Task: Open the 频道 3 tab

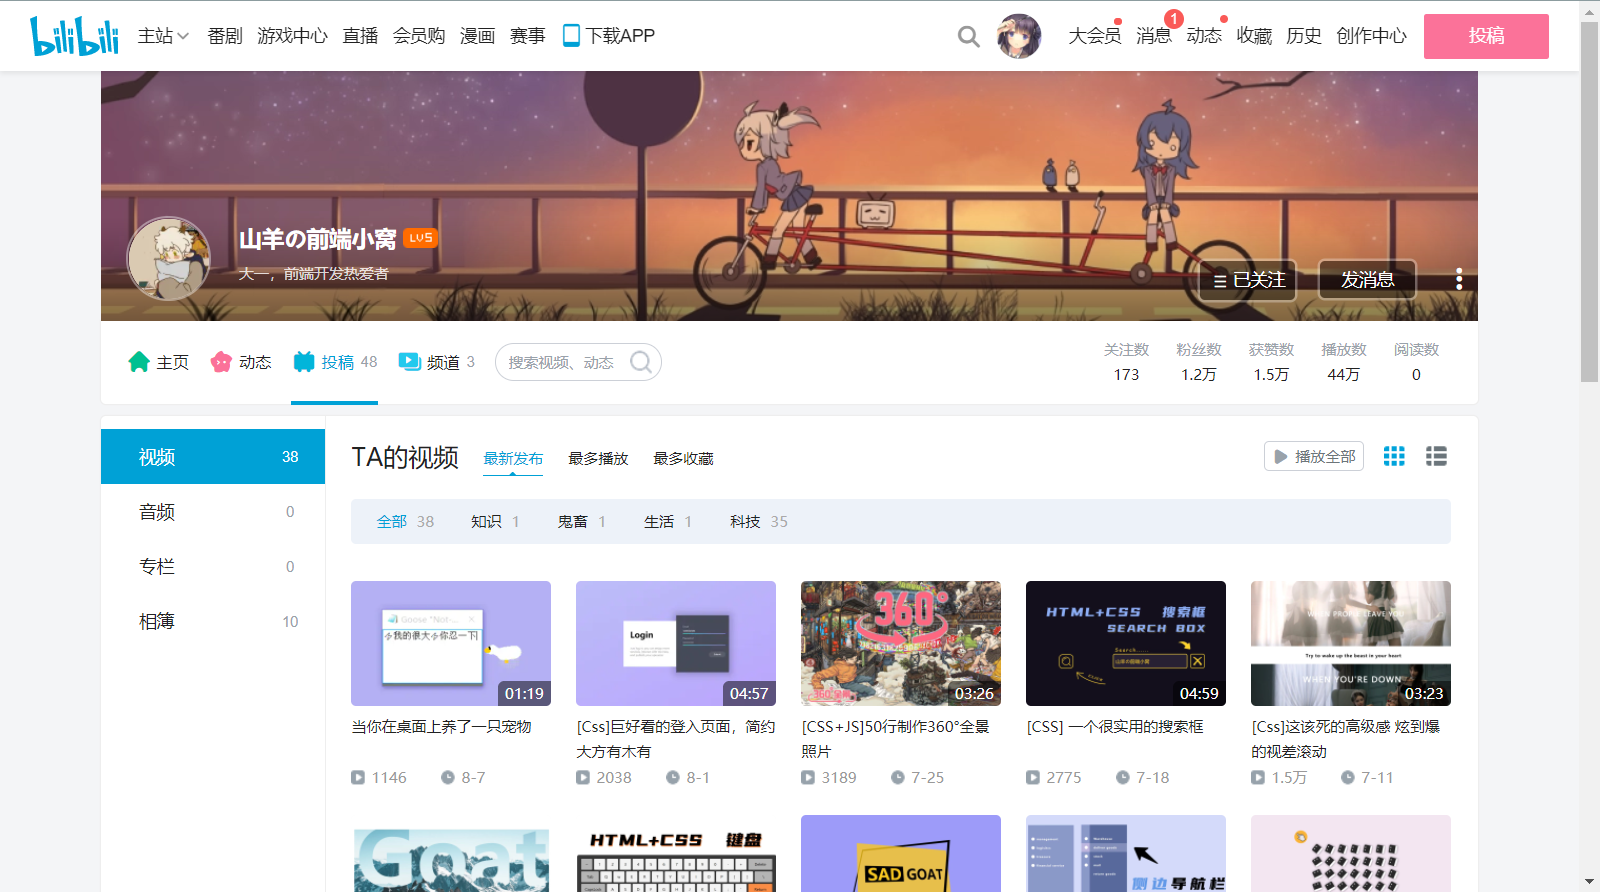Action: coord(437,362)
